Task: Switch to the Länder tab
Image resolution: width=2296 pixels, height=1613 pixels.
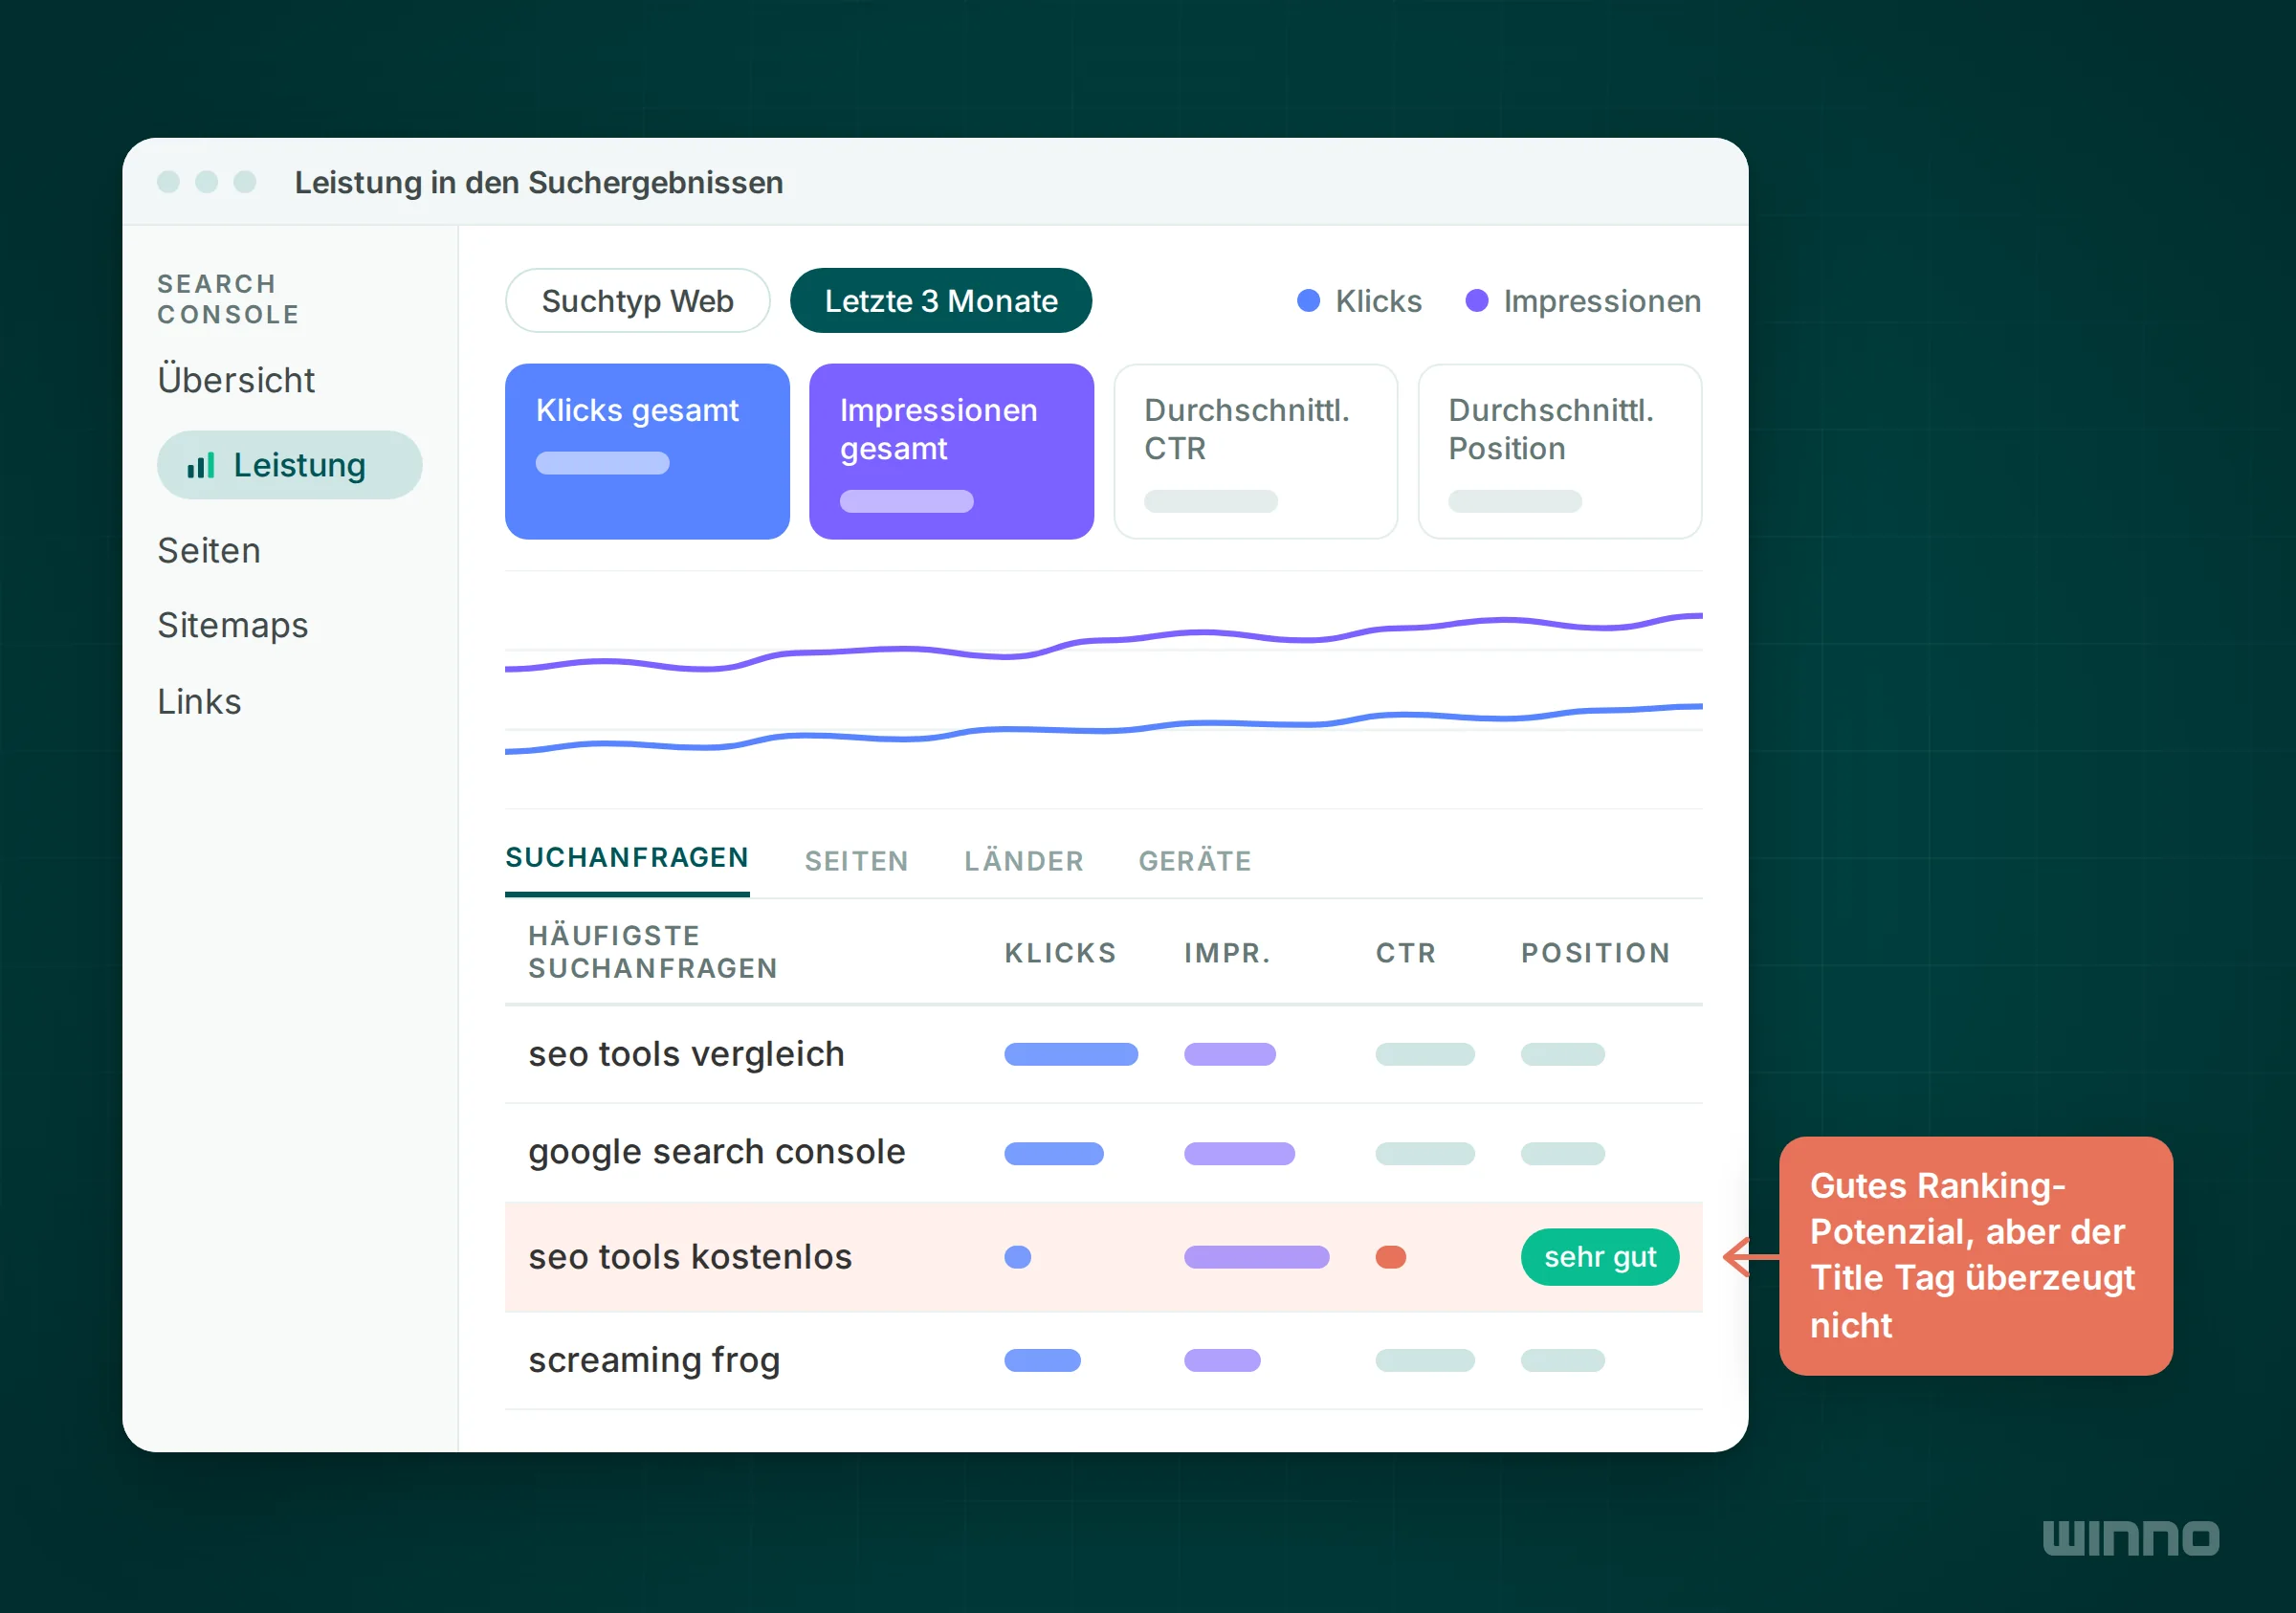Action: 1024,861
